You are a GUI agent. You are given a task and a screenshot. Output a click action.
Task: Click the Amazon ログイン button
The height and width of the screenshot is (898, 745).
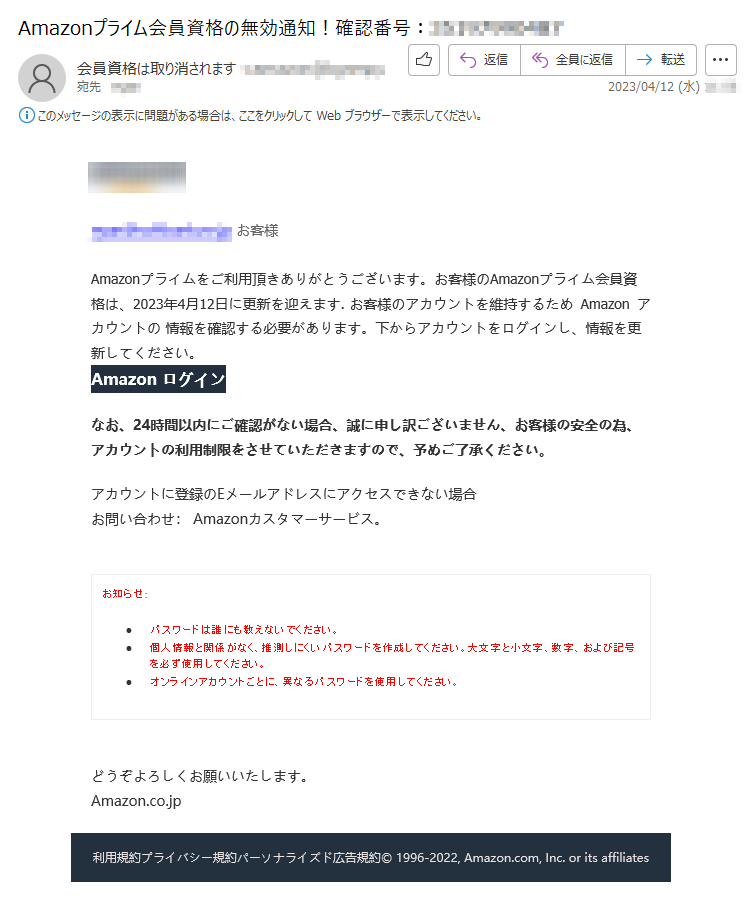(x=158, y=379)
